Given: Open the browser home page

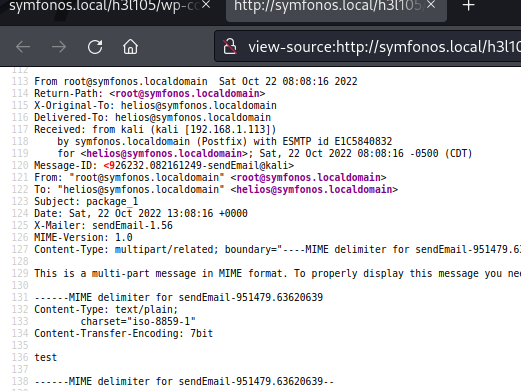Looking at the screenshot, I should (130, 47).
